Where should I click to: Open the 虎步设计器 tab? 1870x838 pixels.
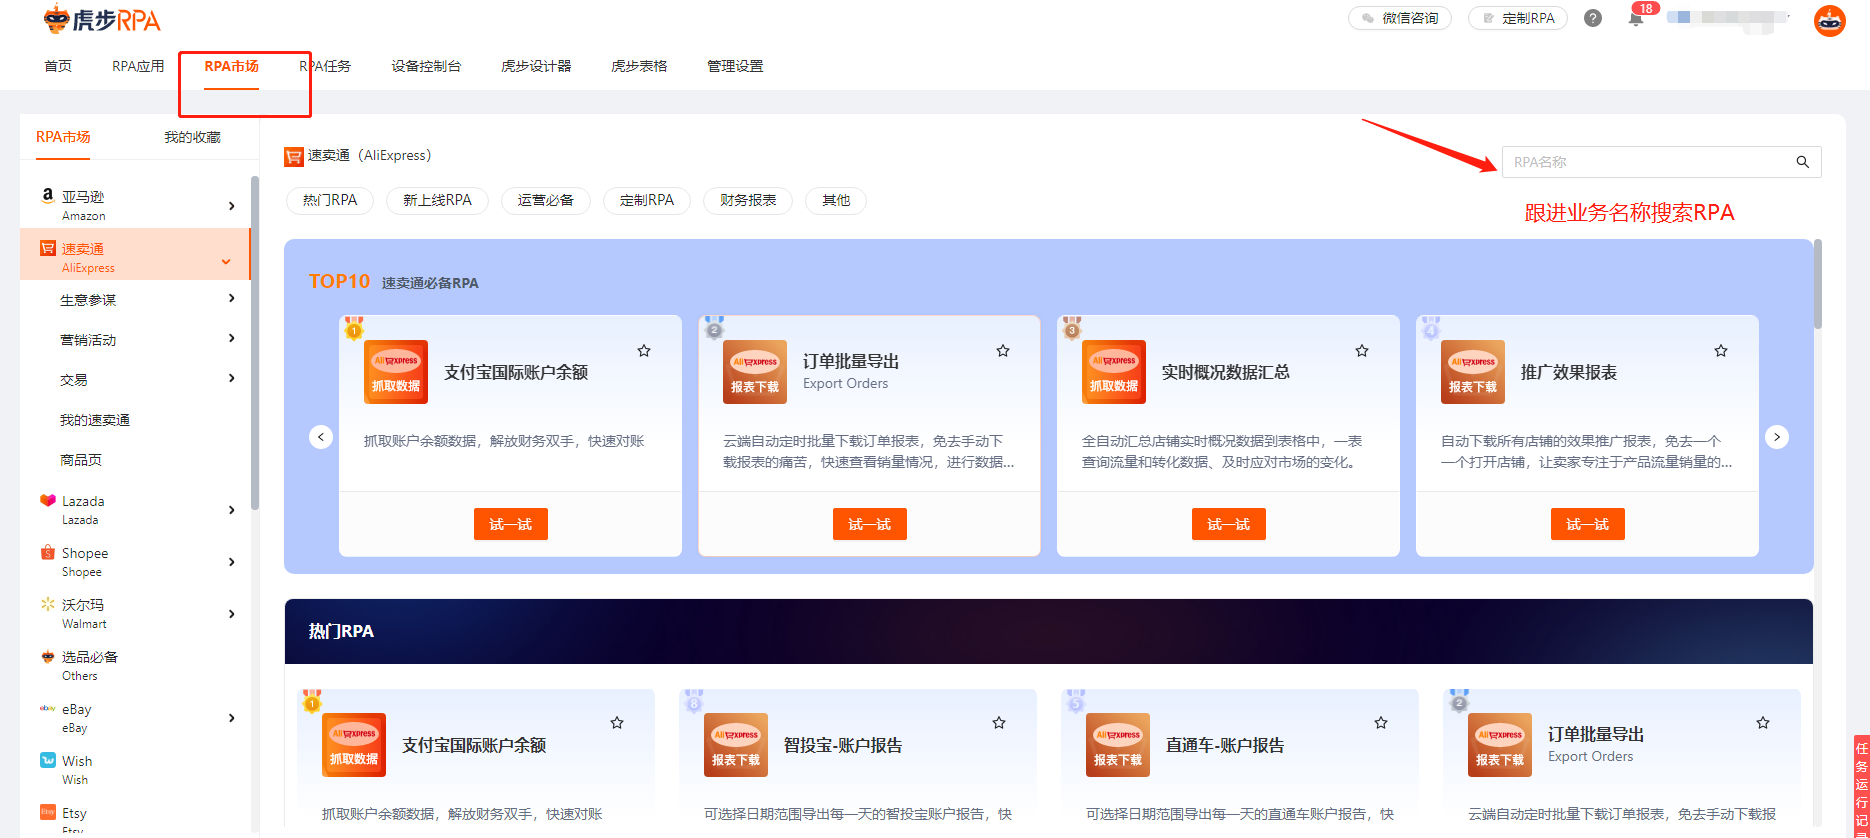(536, 66)
